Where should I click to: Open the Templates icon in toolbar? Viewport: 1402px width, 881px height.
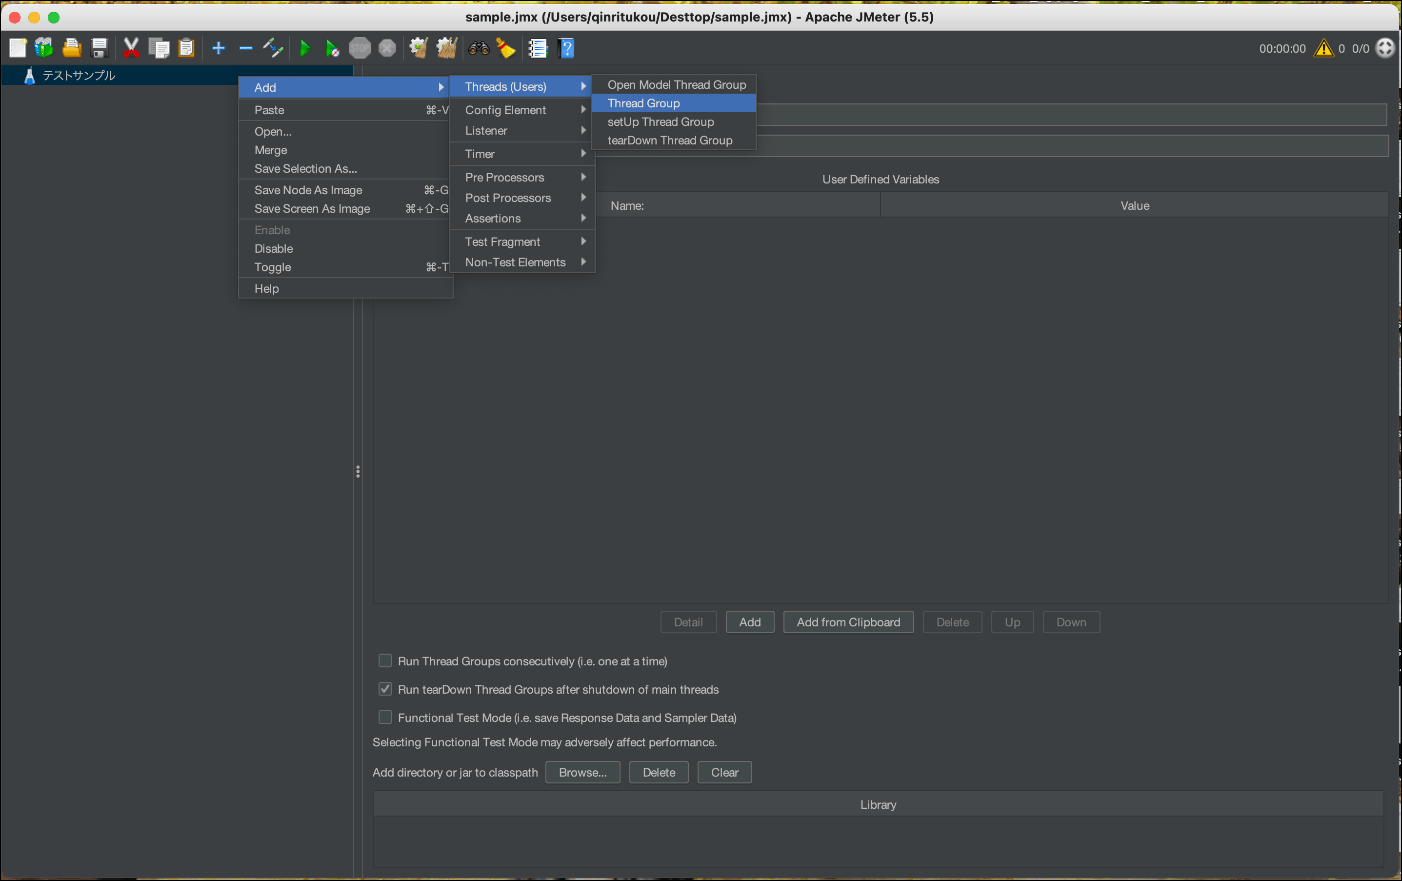pyautogui.click(x=44, y=48)
